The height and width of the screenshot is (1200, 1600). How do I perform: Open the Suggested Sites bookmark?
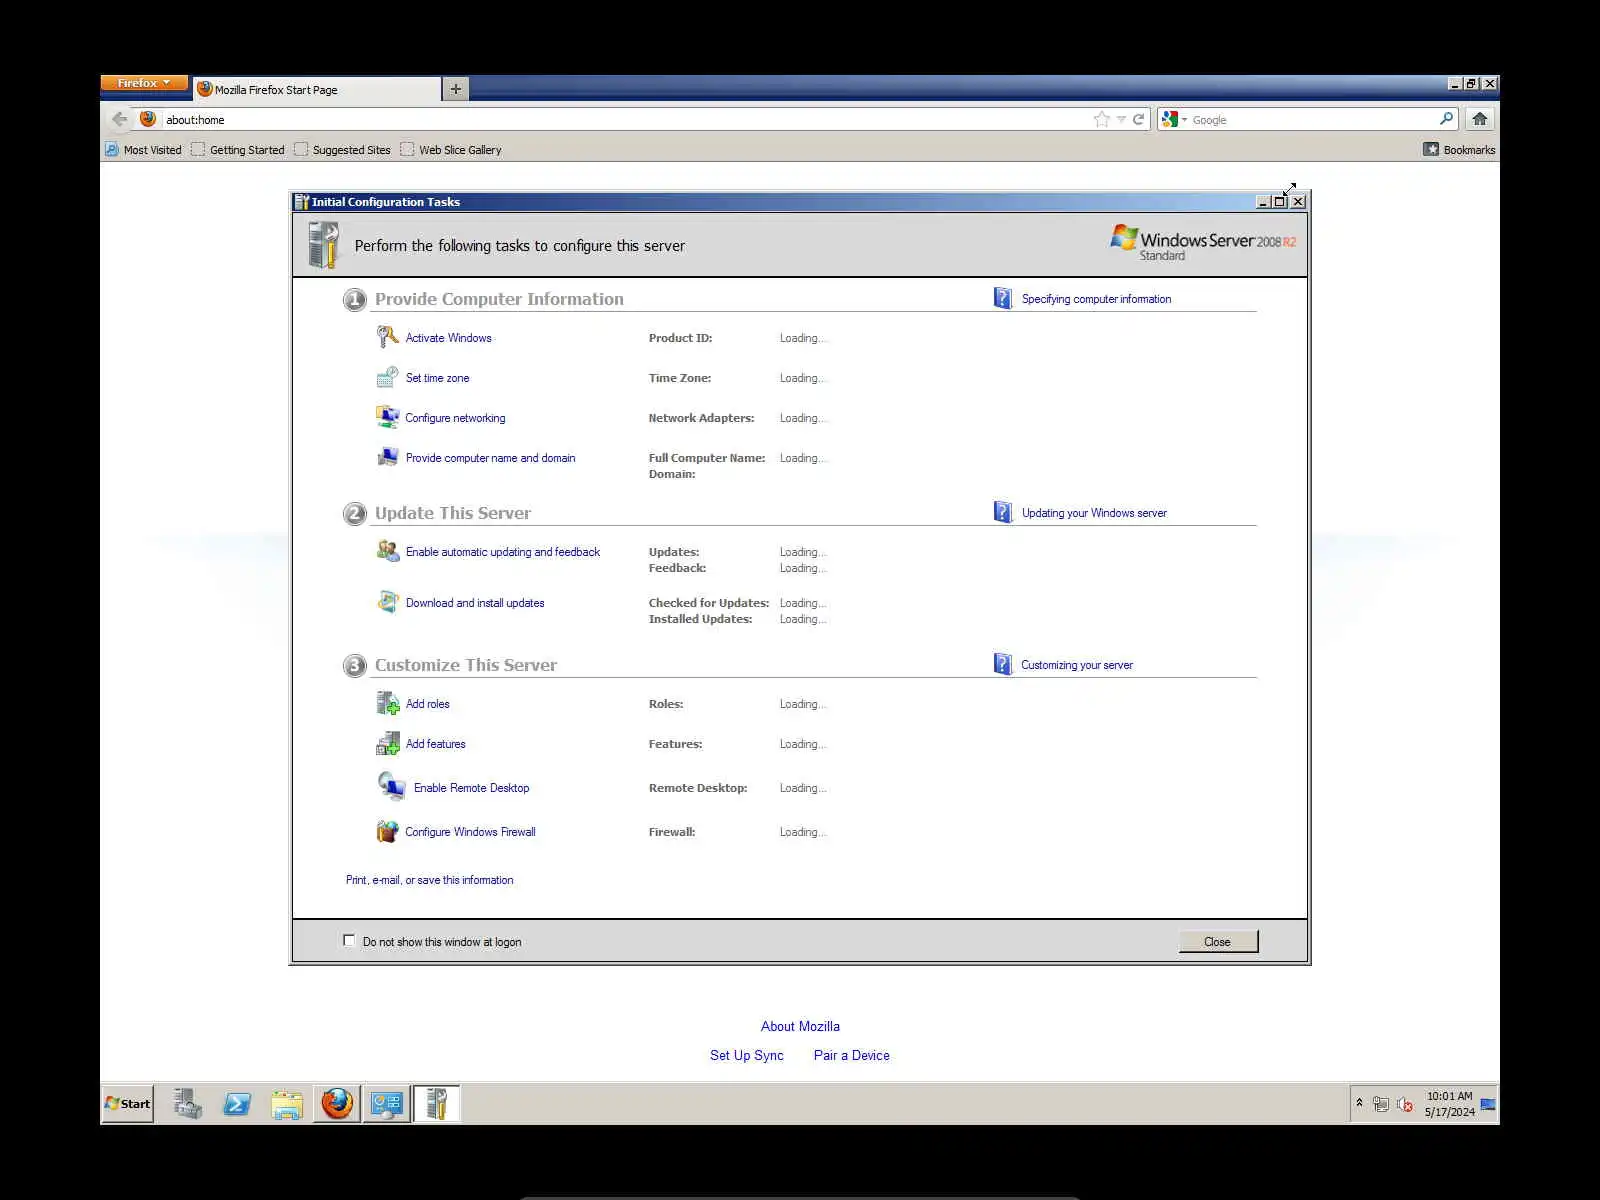[x=342, y=150]
